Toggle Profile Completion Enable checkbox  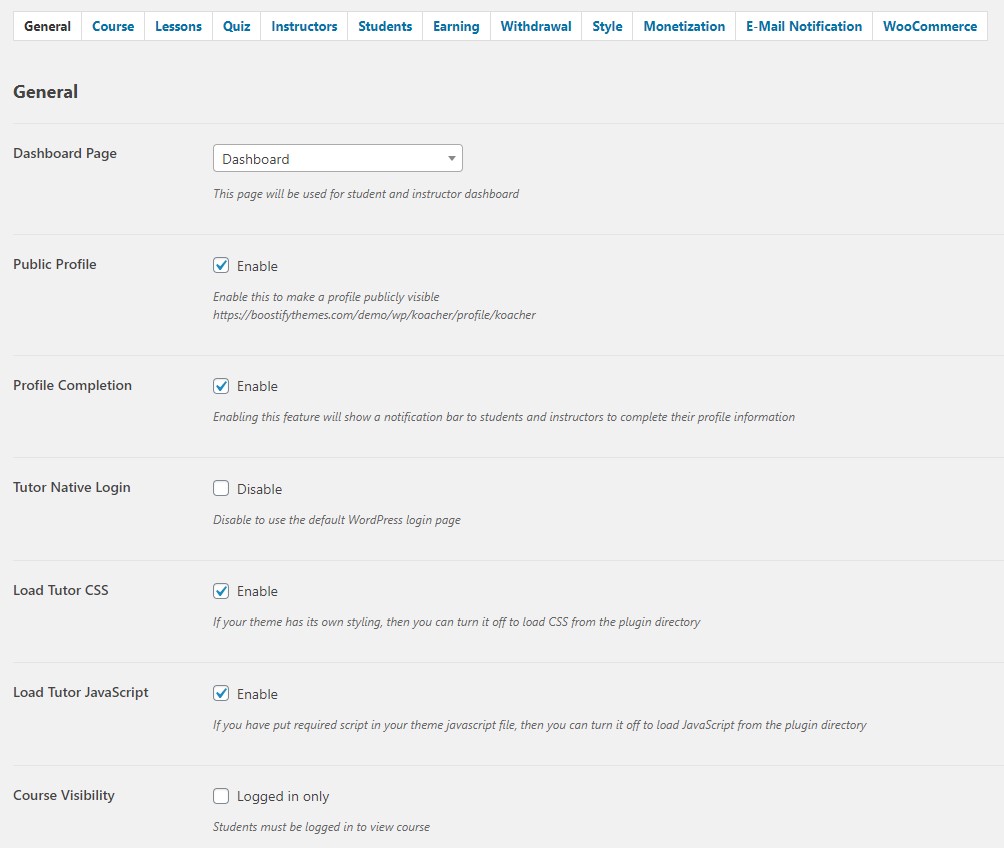coord(221,386)
